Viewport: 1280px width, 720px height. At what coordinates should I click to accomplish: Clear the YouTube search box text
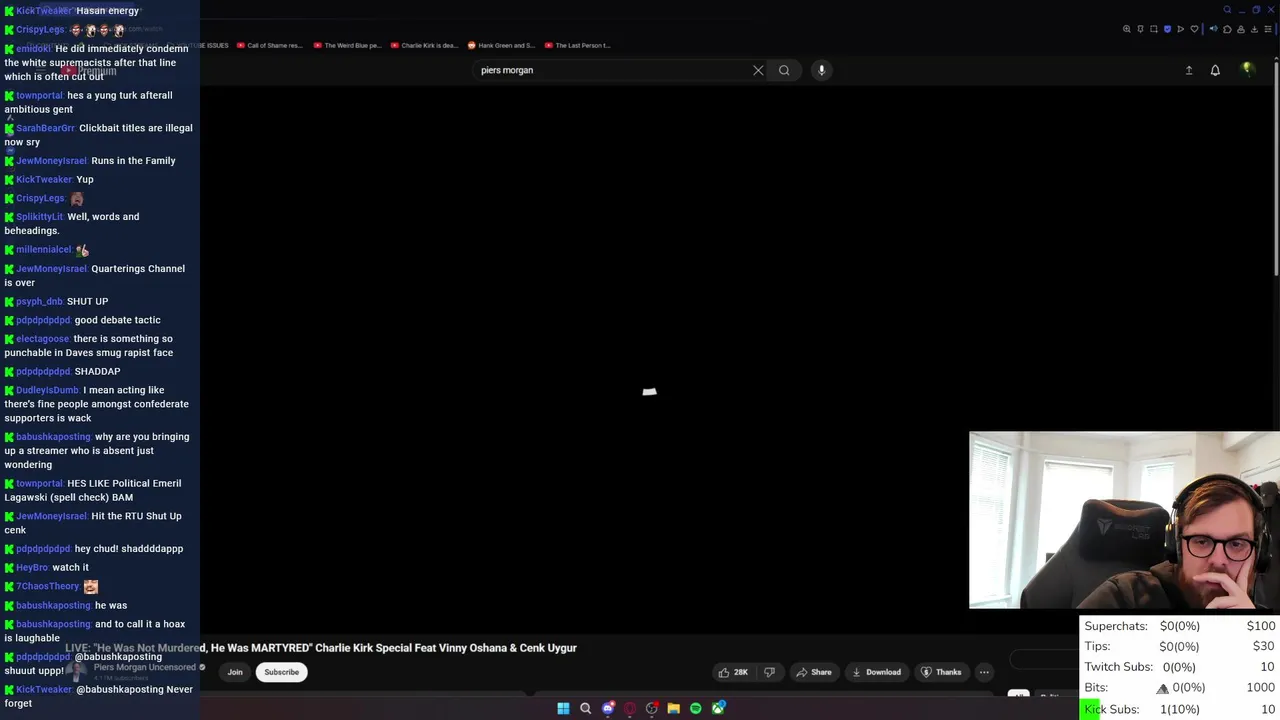758,70
